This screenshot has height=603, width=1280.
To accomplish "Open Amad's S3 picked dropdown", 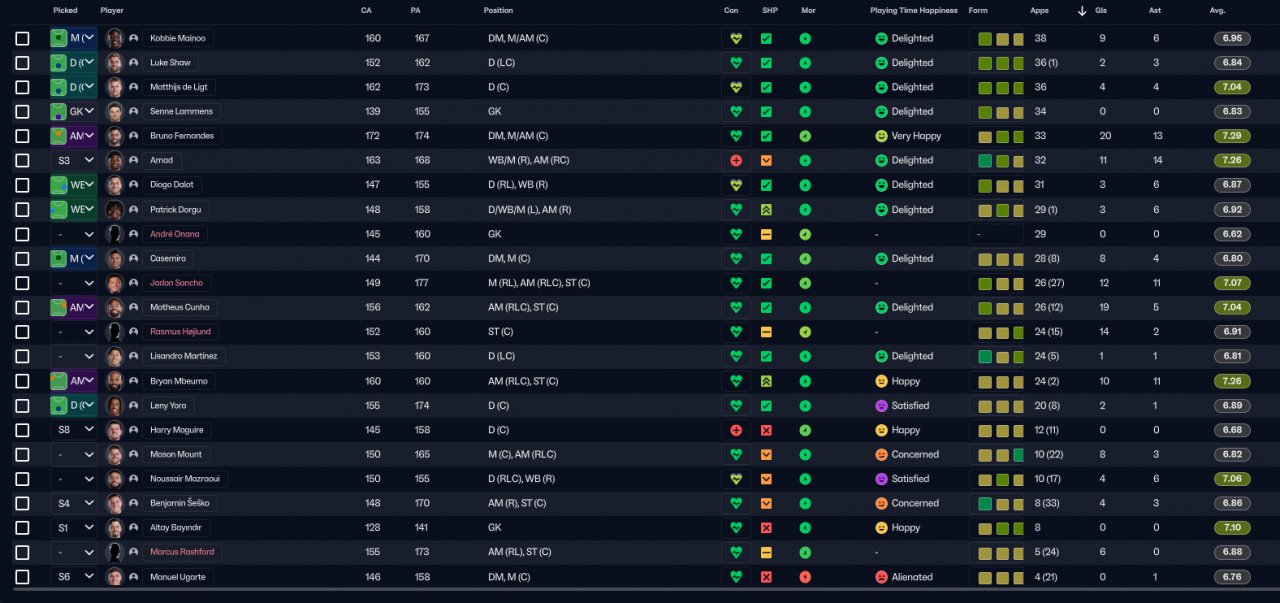I will (74, 160).
